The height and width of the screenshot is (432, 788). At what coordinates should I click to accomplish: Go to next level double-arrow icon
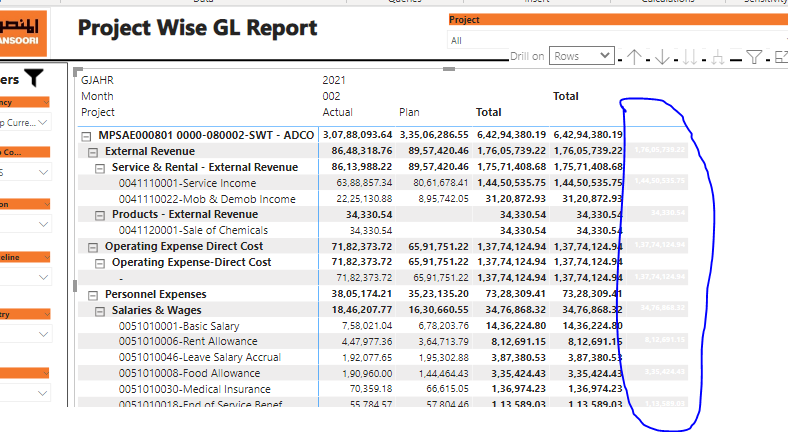690,57
